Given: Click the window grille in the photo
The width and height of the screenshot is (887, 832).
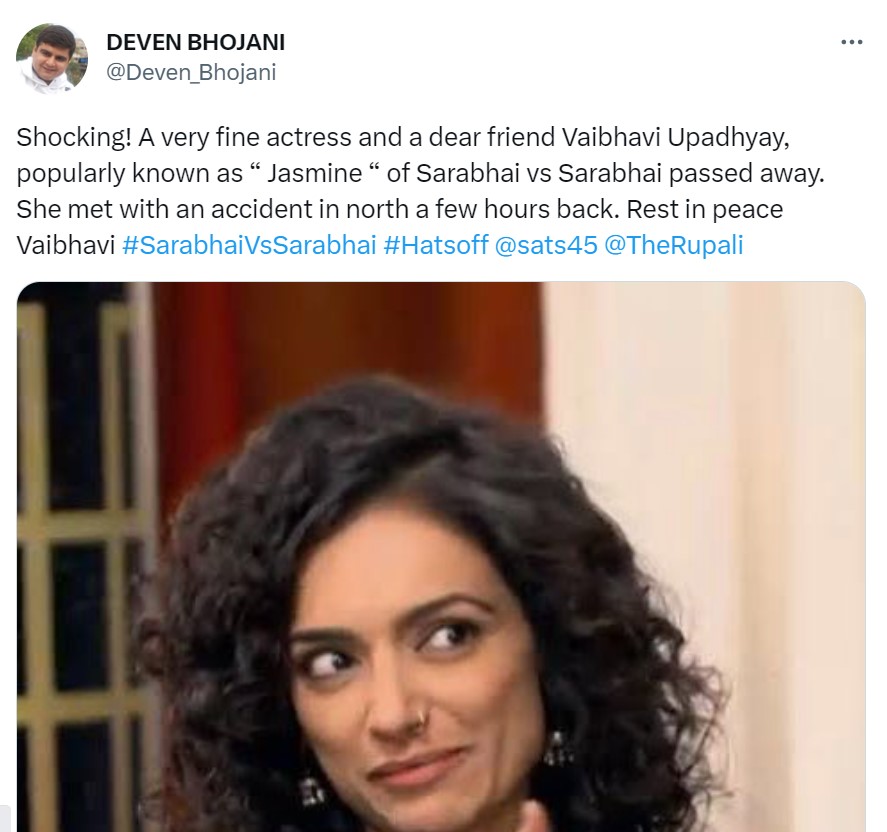Looking at the screenshot, I should 79,537.
